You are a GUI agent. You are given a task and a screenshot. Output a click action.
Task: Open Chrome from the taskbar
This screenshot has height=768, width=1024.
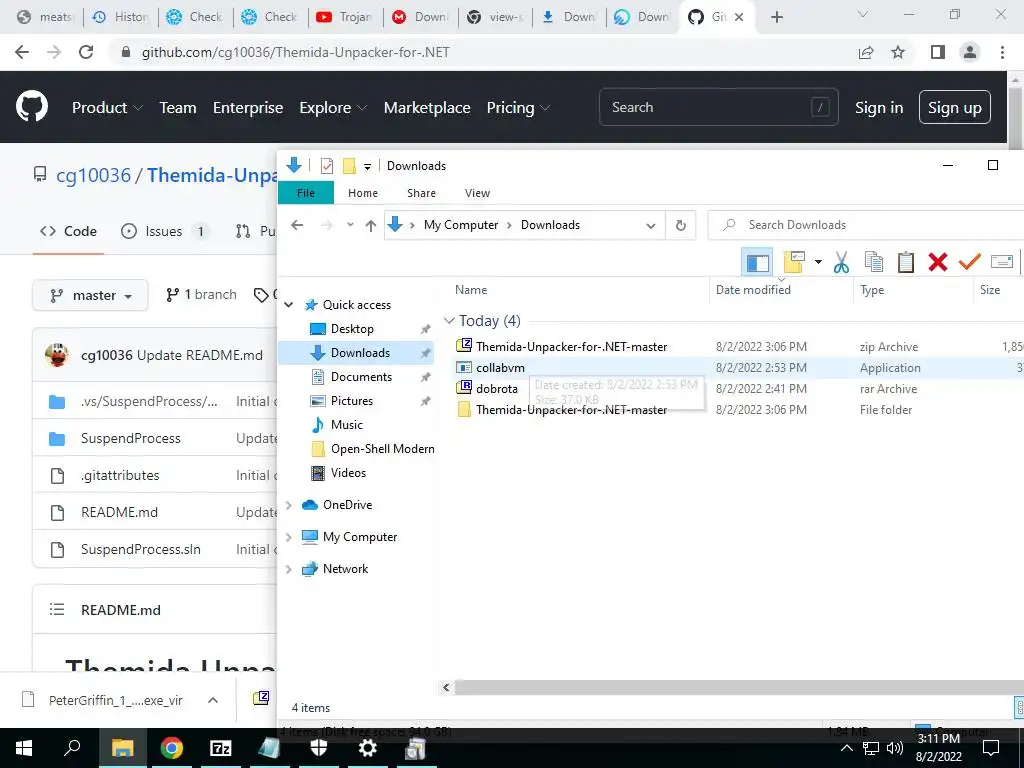pyautogui.click(x=172, y=748)
